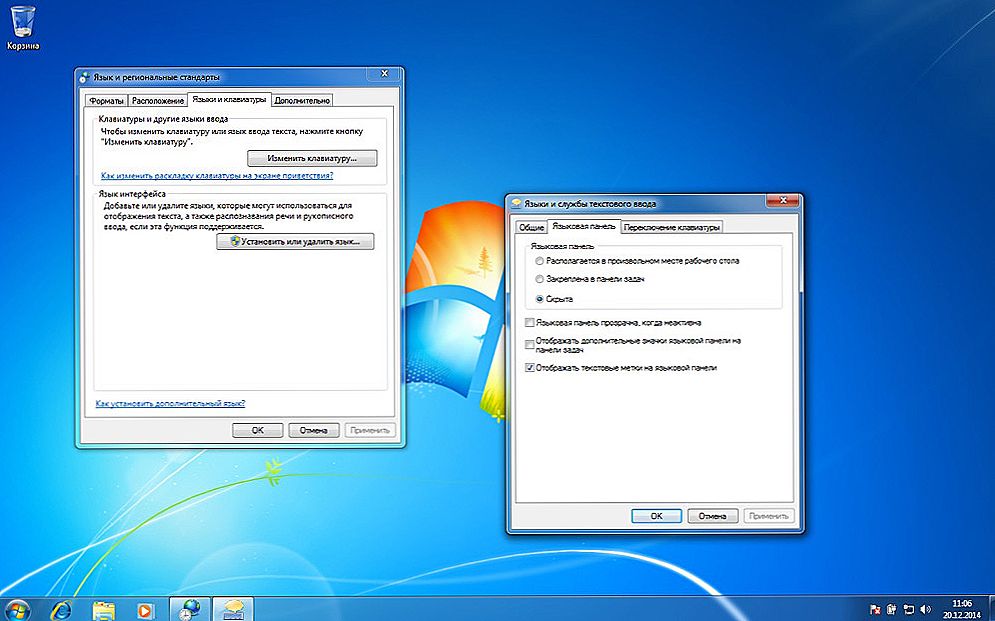Click Применить in the text input services dialog
995x621 pixels.
tap(768, 516)
